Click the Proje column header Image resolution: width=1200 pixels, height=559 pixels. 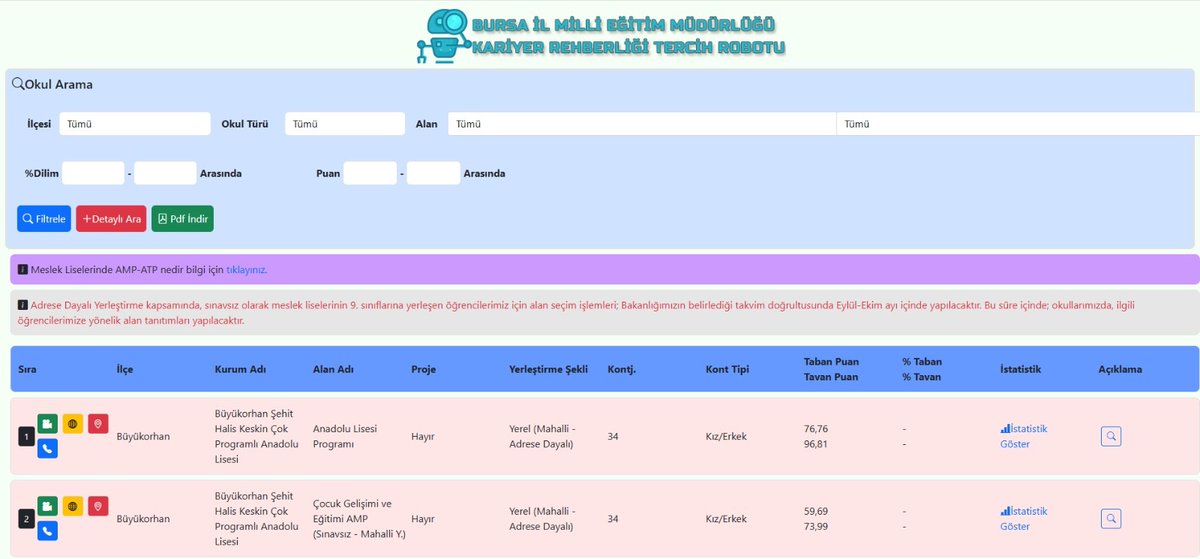[423, 369]
